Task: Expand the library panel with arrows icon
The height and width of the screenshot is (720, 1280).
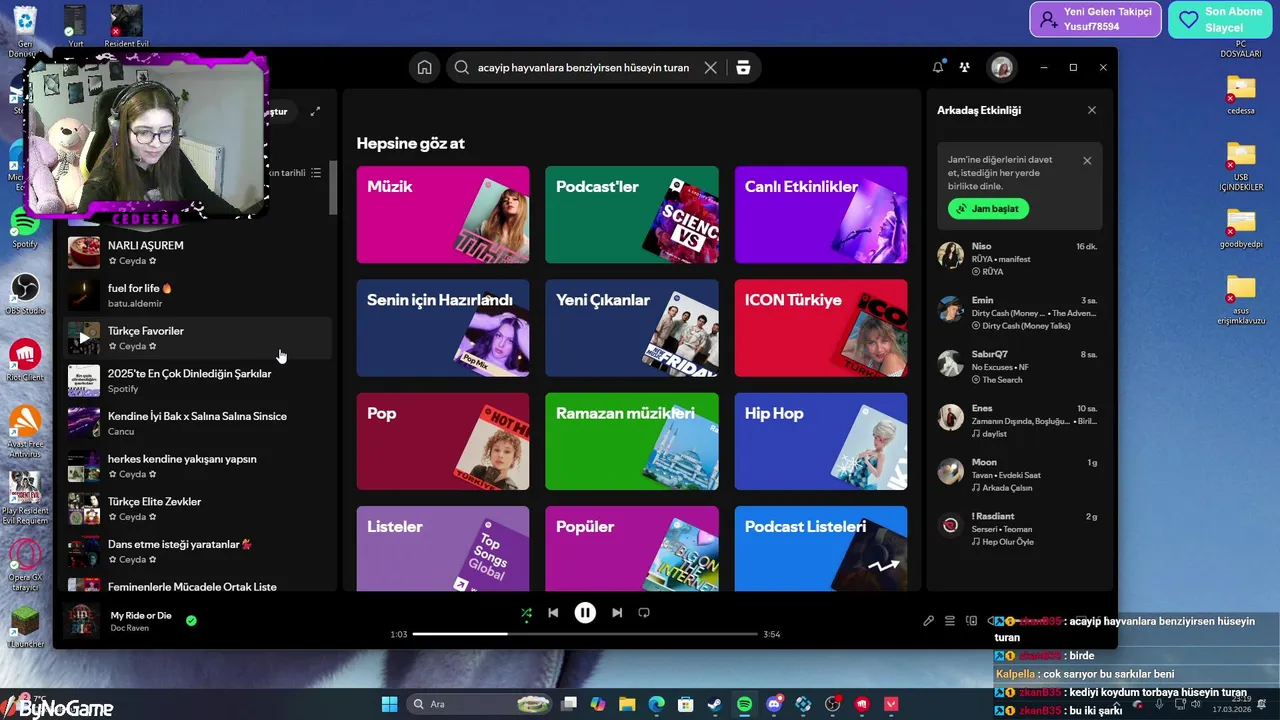Action: coord(315,111)
